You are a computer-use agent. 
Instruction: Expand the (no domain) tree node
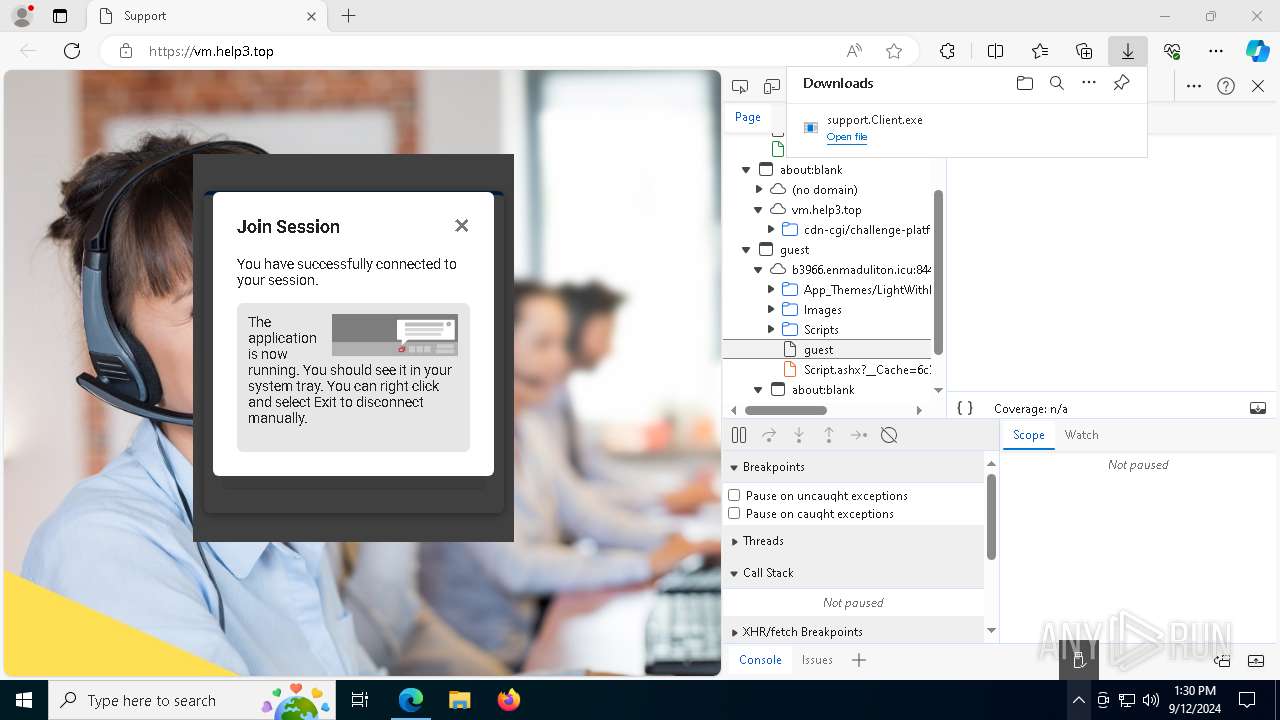759,189
